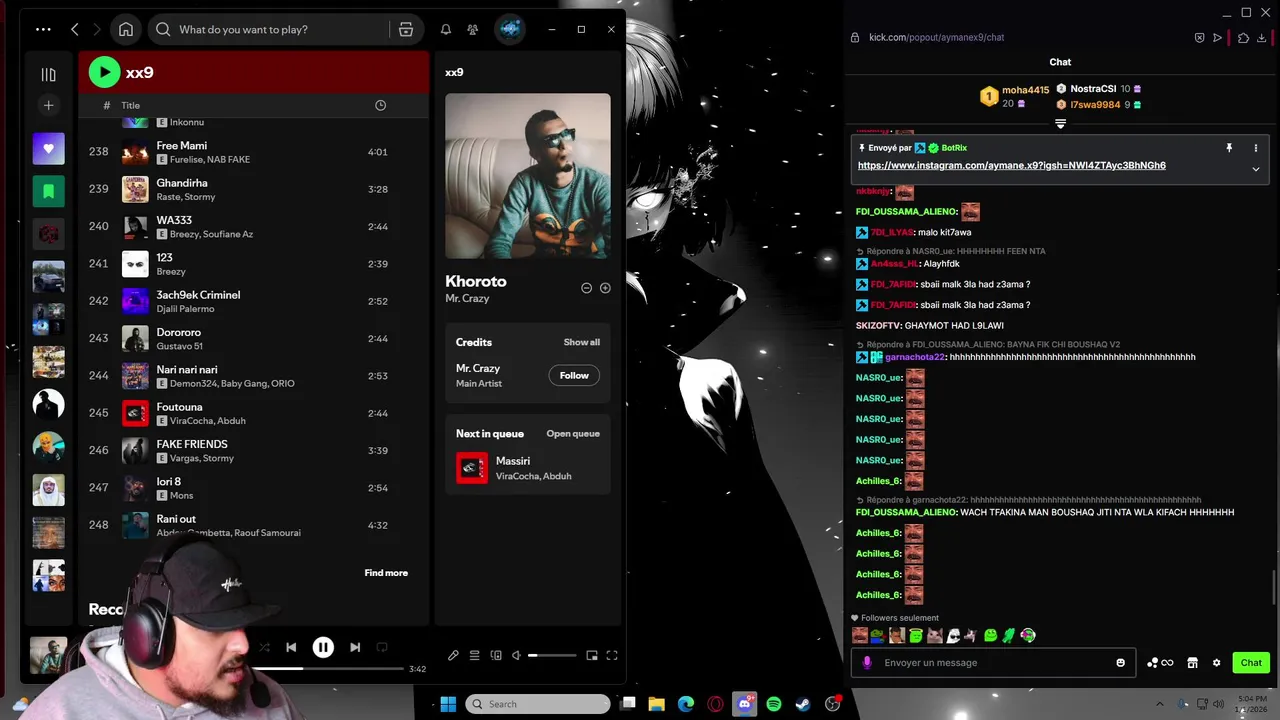Open the green bookmark Your Episodes item
Viewport: 1280px width, 720px height.
(48, 191)
